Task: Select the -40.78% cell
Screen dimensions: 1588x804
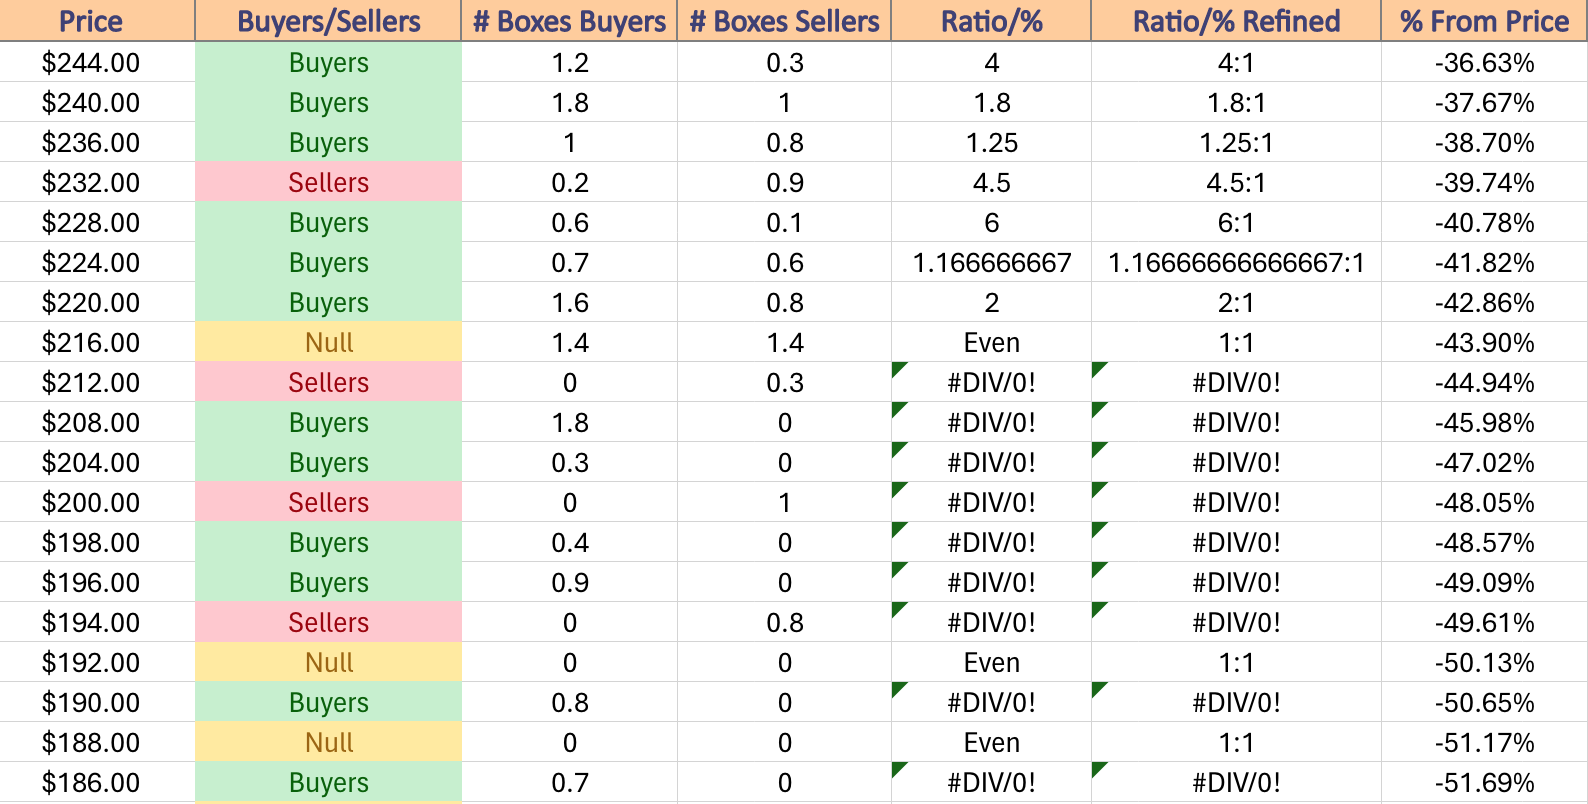Action: (x=1485, y=222)
